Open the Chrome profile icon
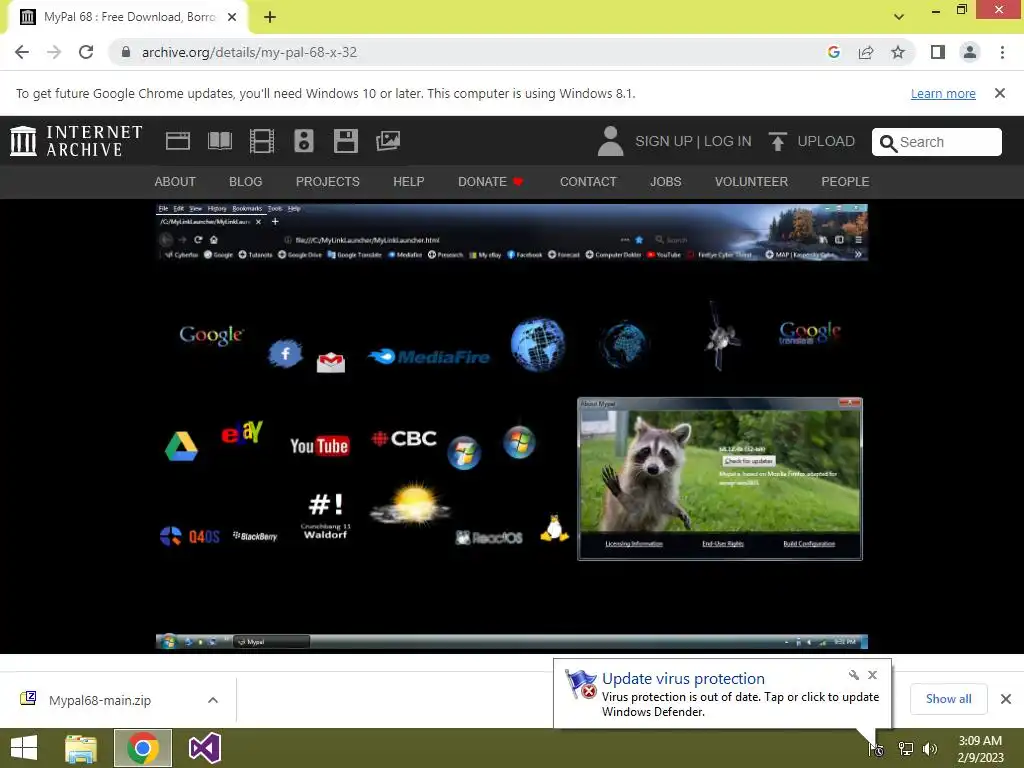 pyautogui.click(x=970, y=52)
